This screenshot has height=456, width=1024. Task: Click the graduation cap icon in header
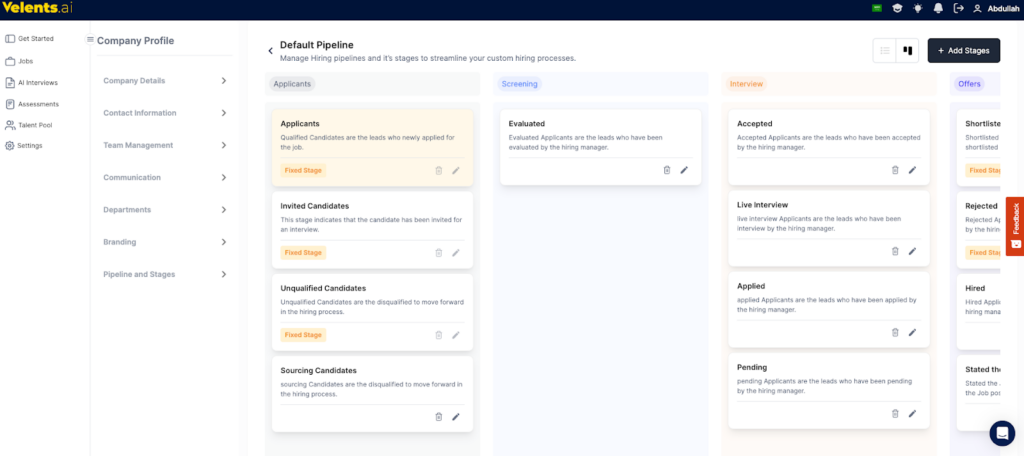coord(898,8)
